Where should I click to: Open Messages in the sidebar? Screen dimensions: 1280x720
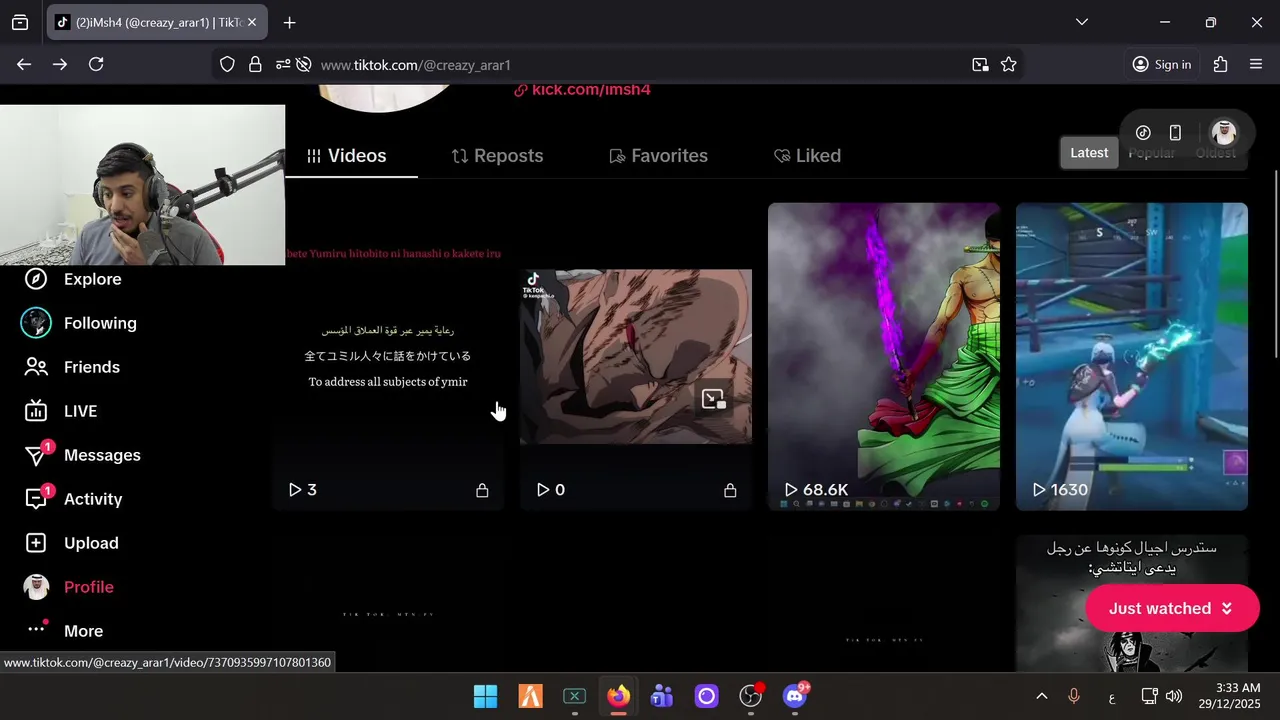pos(82,455)
